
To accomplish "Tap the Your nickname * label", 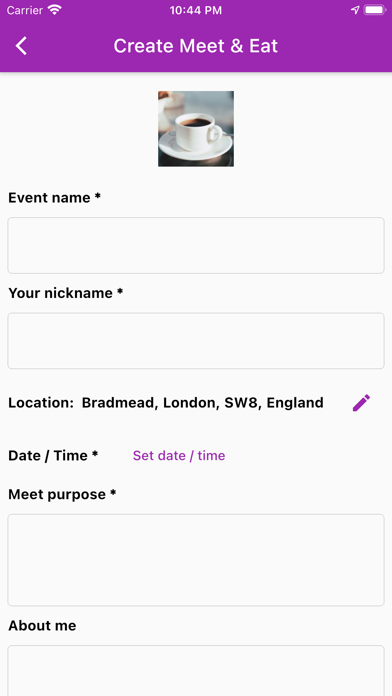I will click(x=65, y=293).
